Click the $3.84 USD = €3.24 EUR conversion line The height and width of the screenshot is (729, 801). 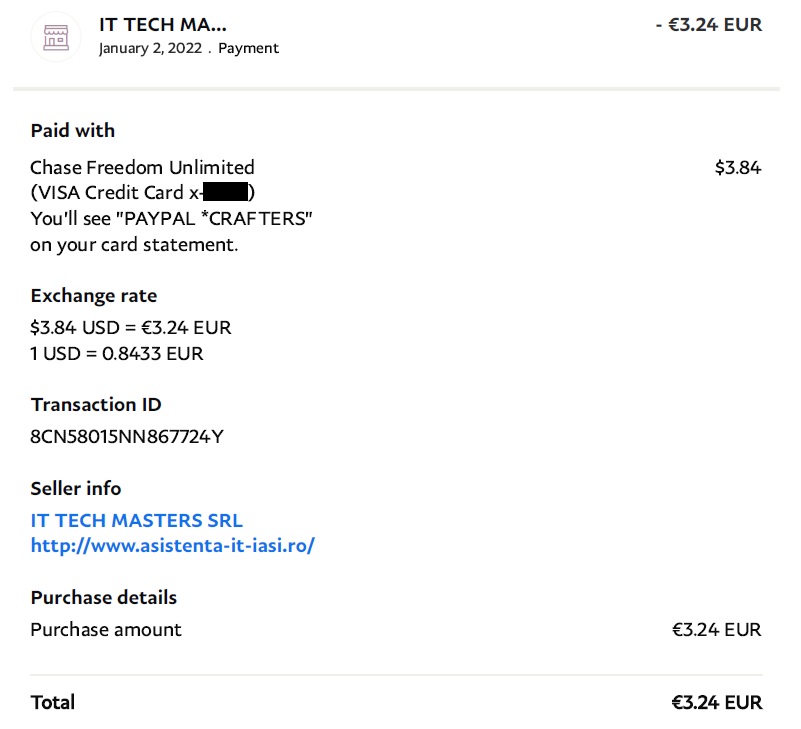131,327
